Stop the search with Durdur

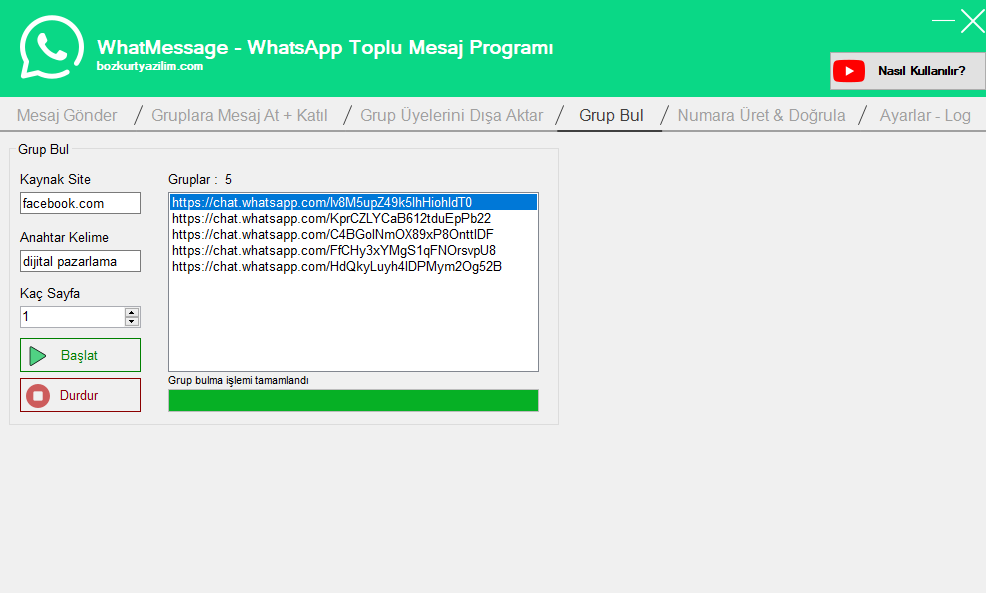[x=80, y=395]
